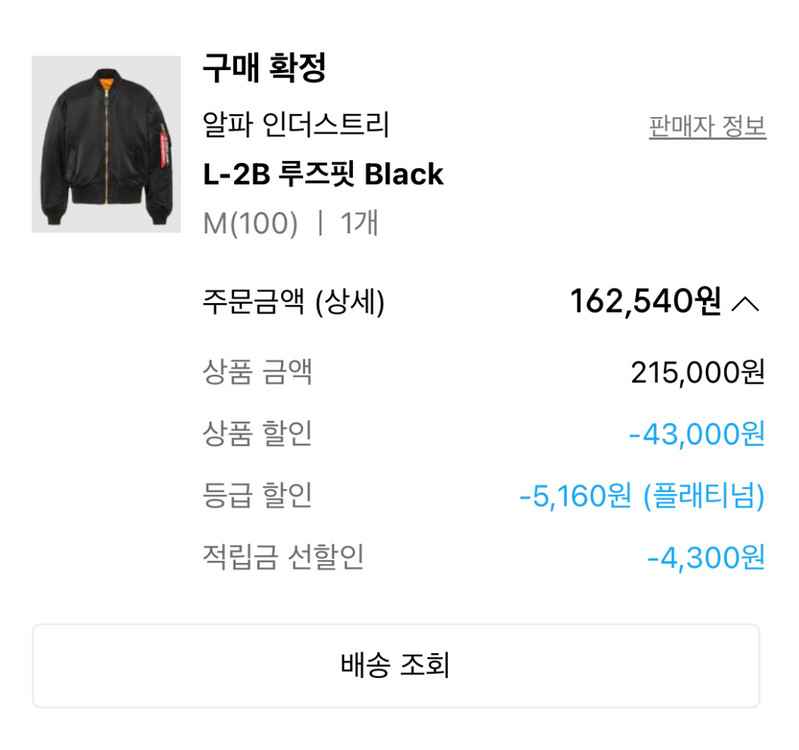799x750 pixels.
Task: Select the product name L-2B 루즈핏 Black
Action: [x=323, y=175]
